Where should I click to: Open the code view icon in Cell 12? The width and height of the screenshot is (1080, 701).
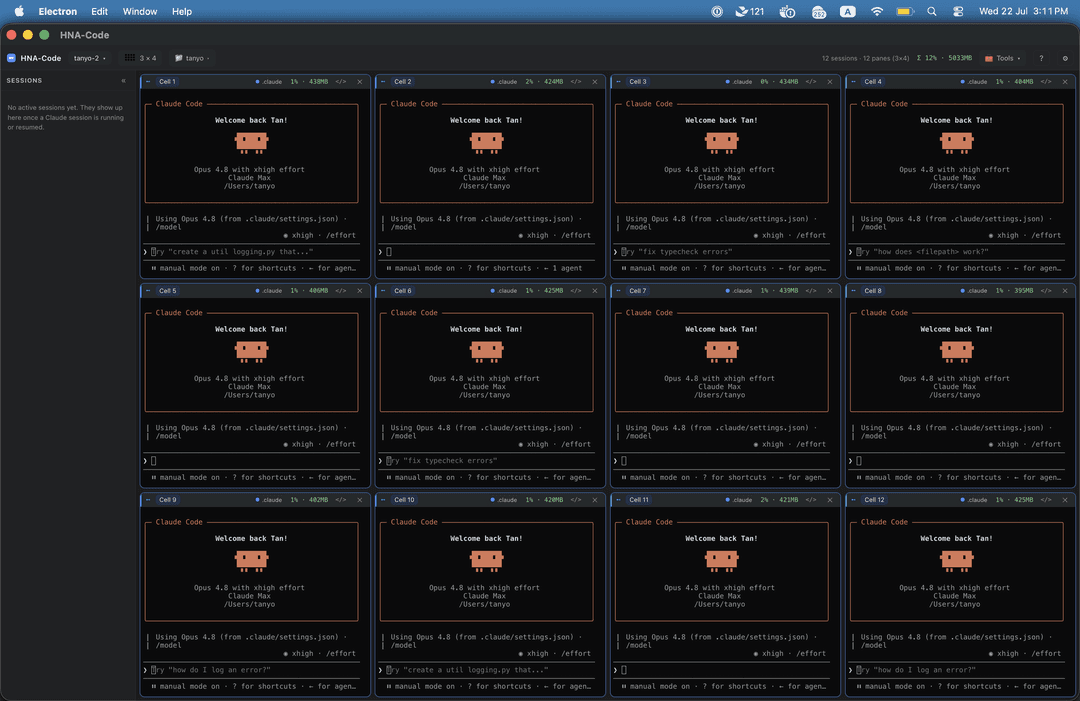click(1046, 500)
